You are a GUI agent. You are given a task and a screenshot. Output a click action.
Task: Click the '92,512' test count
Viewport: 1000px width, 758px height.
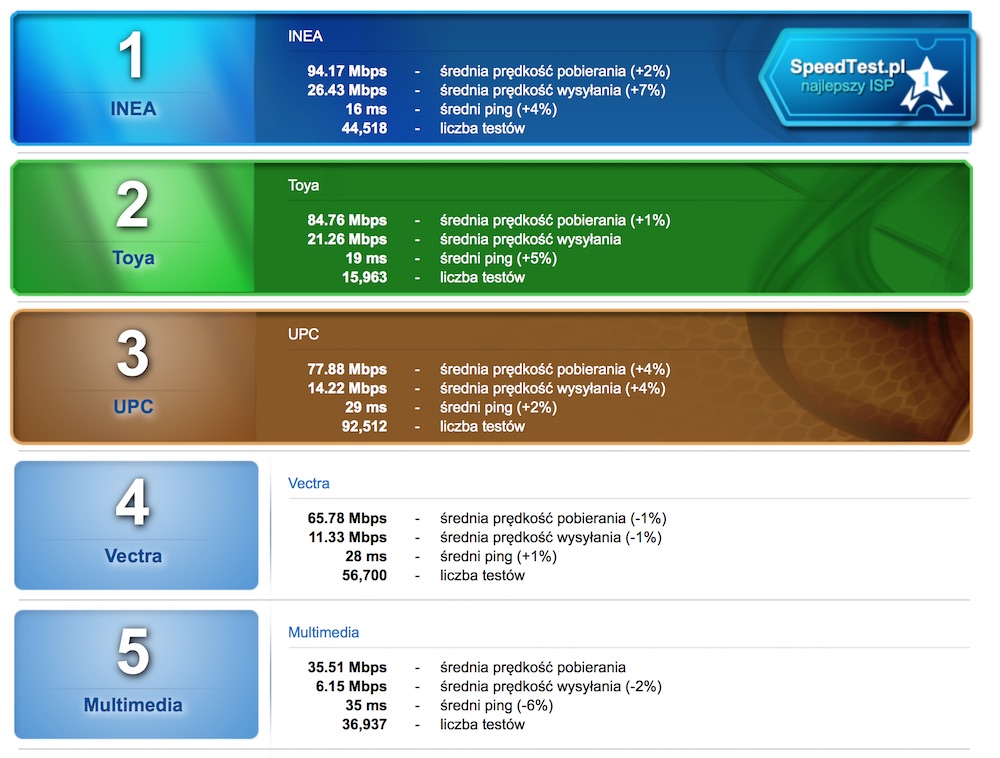click(365, 426)
